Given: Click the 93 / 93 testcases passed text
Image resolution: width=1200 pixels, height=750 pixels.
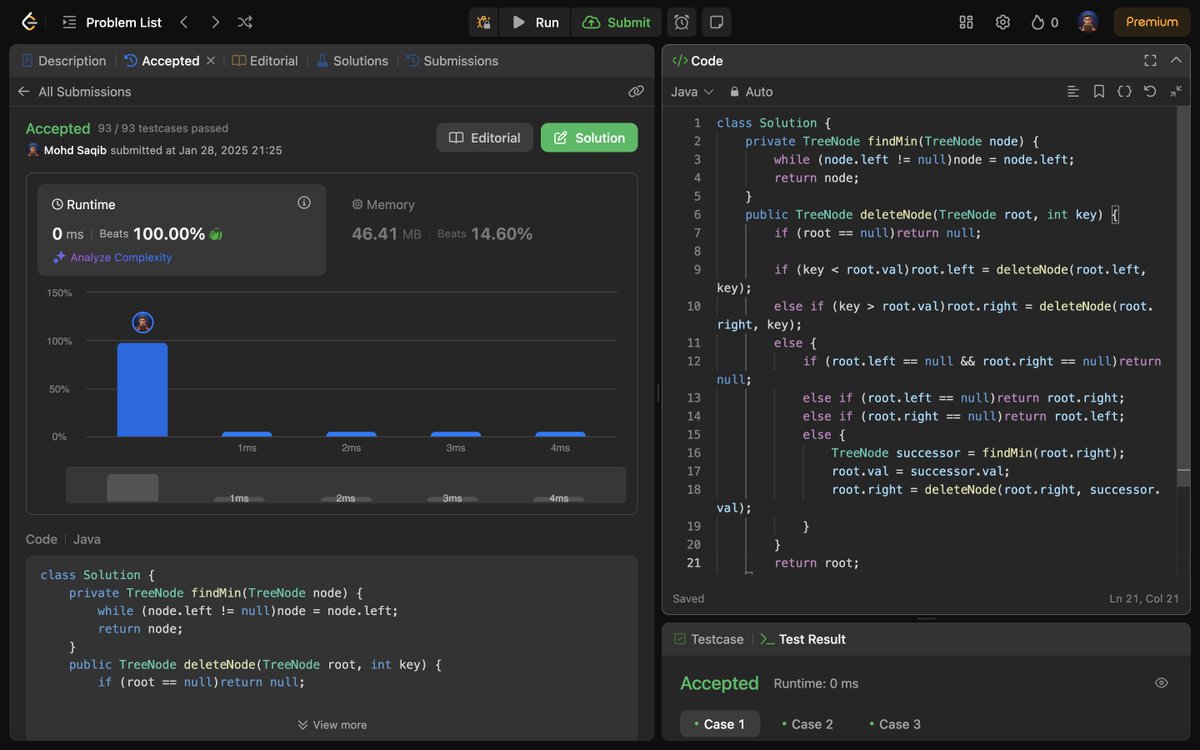Looking at the screenshot, I should coord(163,129).
